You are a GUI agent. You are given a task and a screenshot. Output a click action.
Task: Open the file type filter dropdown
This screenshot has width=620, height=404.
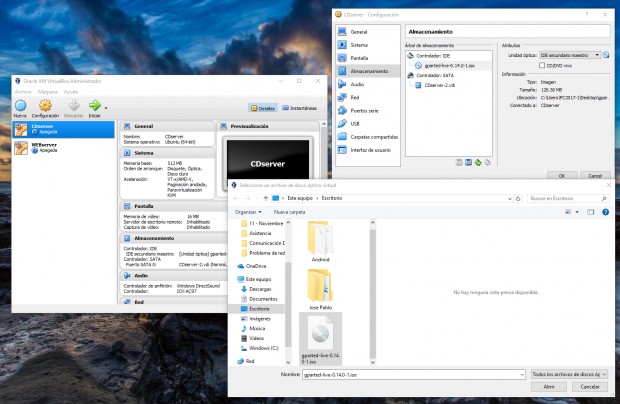(x=569, y=374)
